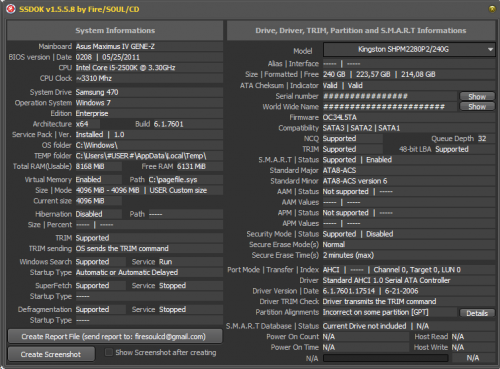Click the Total RAM '8168 MiB' value
The height and width of the screenshot is (369, 500).
coord(90,166)
